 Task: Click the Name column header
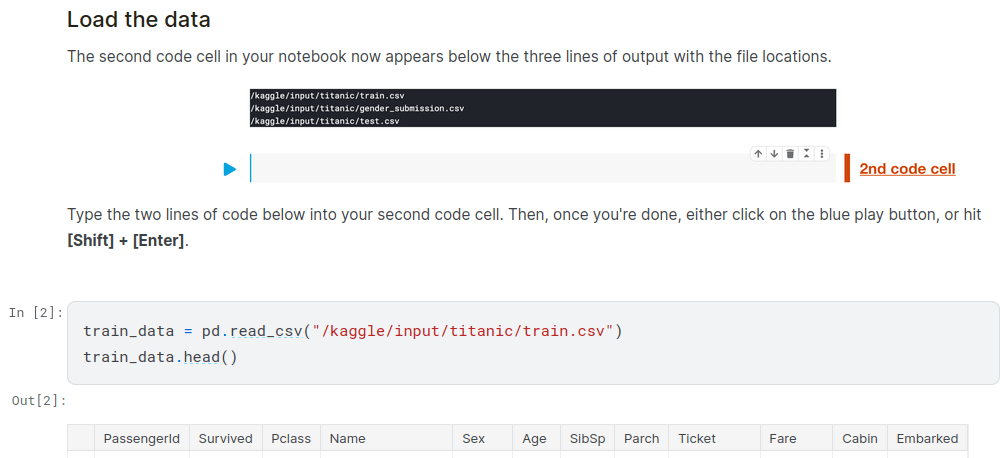(x=348, y=438)
